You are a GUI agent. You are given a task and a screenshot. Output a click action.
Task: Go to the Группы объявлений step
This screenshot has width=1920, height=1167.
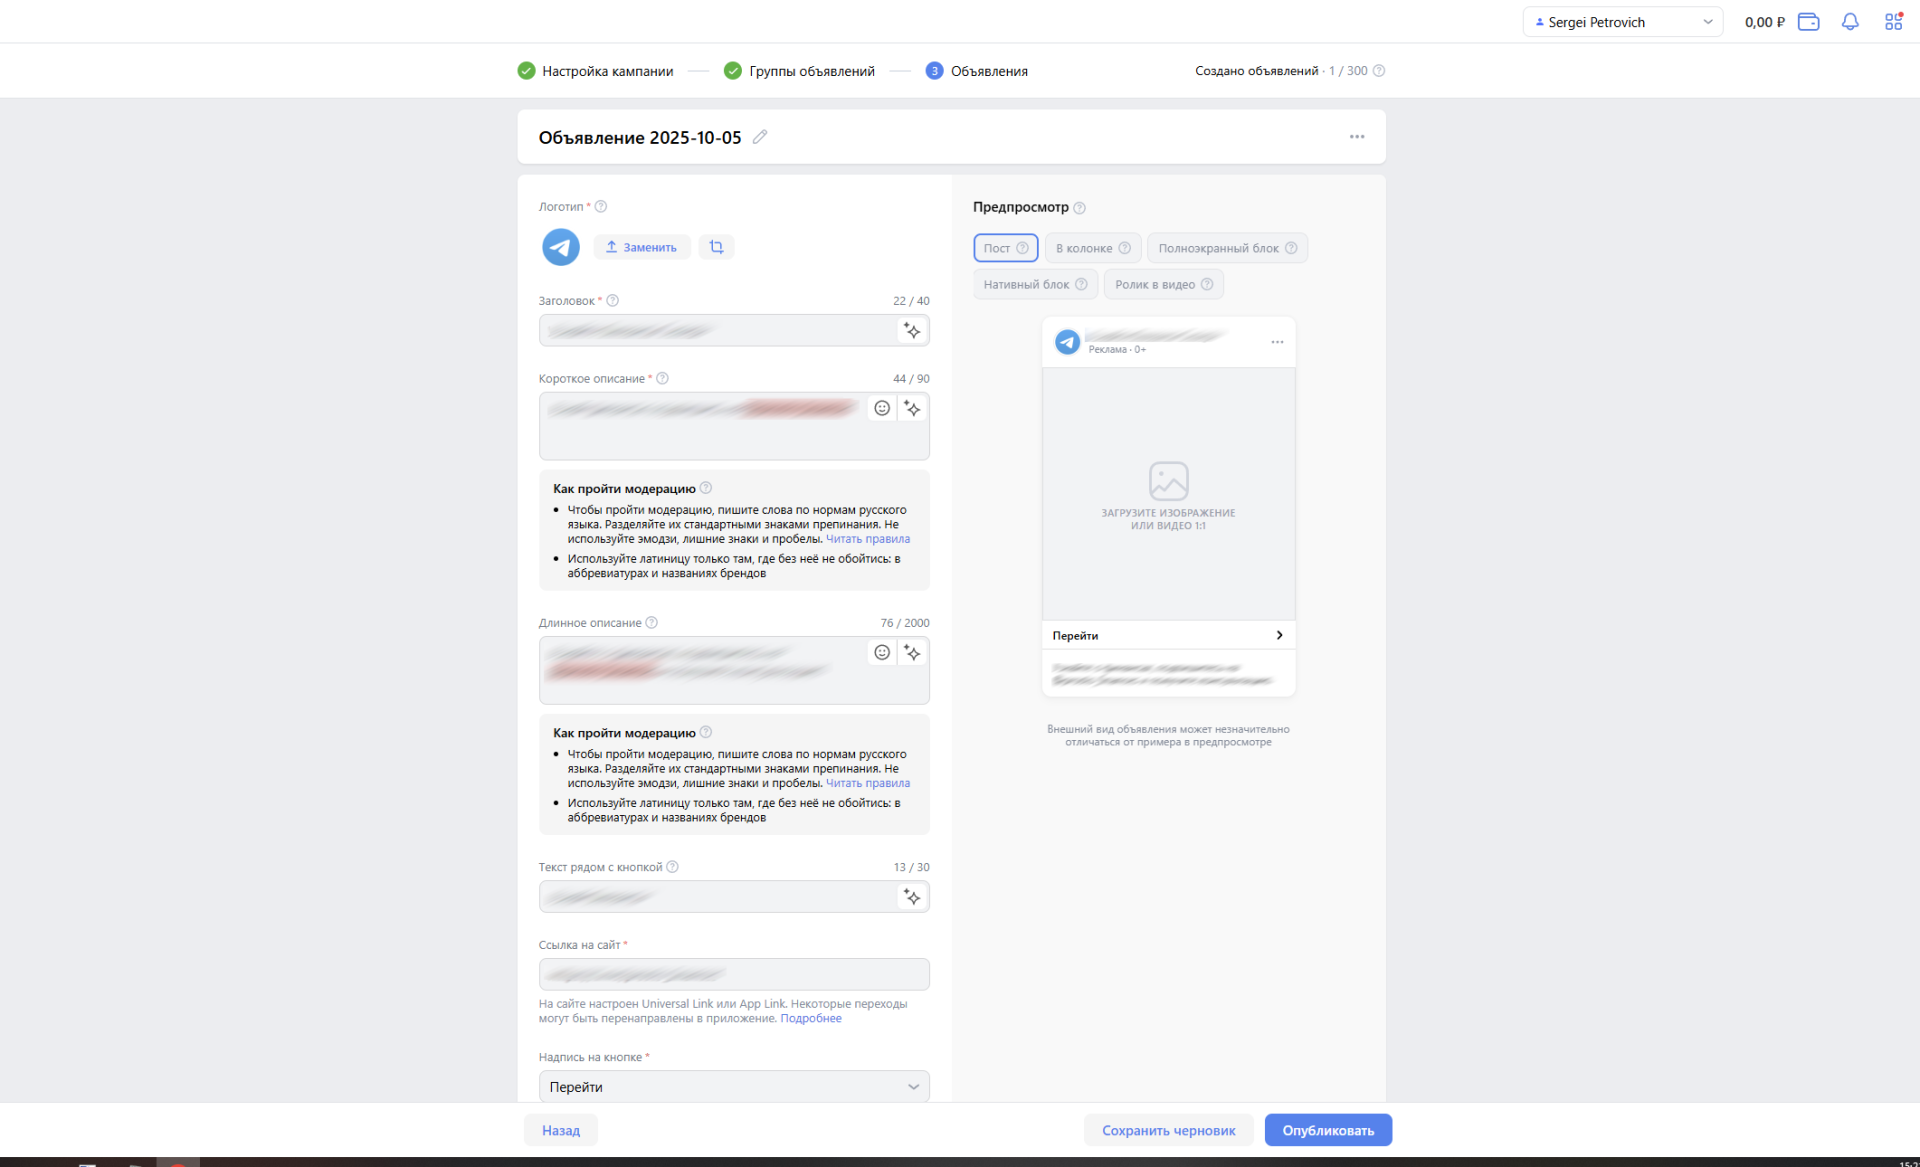click(x=811, y=71)
